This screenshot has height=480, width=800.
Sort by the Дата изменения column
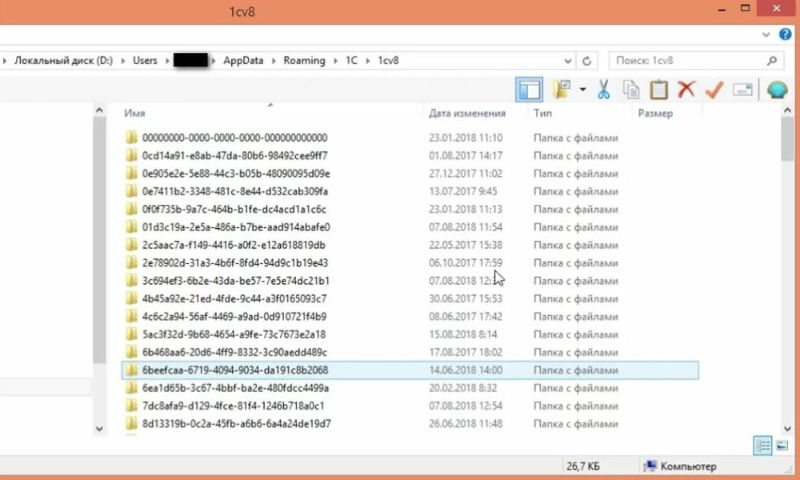click(x=467, y=113)
